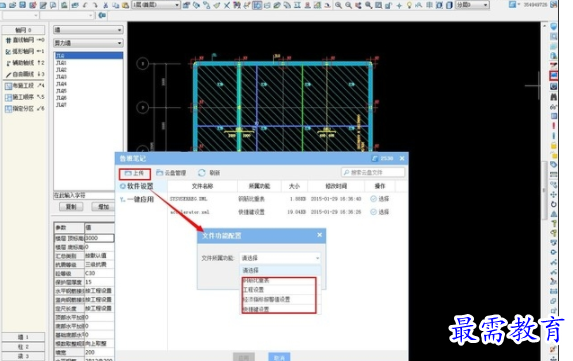Close the 文件功能配置 popup

pos(319,235)
